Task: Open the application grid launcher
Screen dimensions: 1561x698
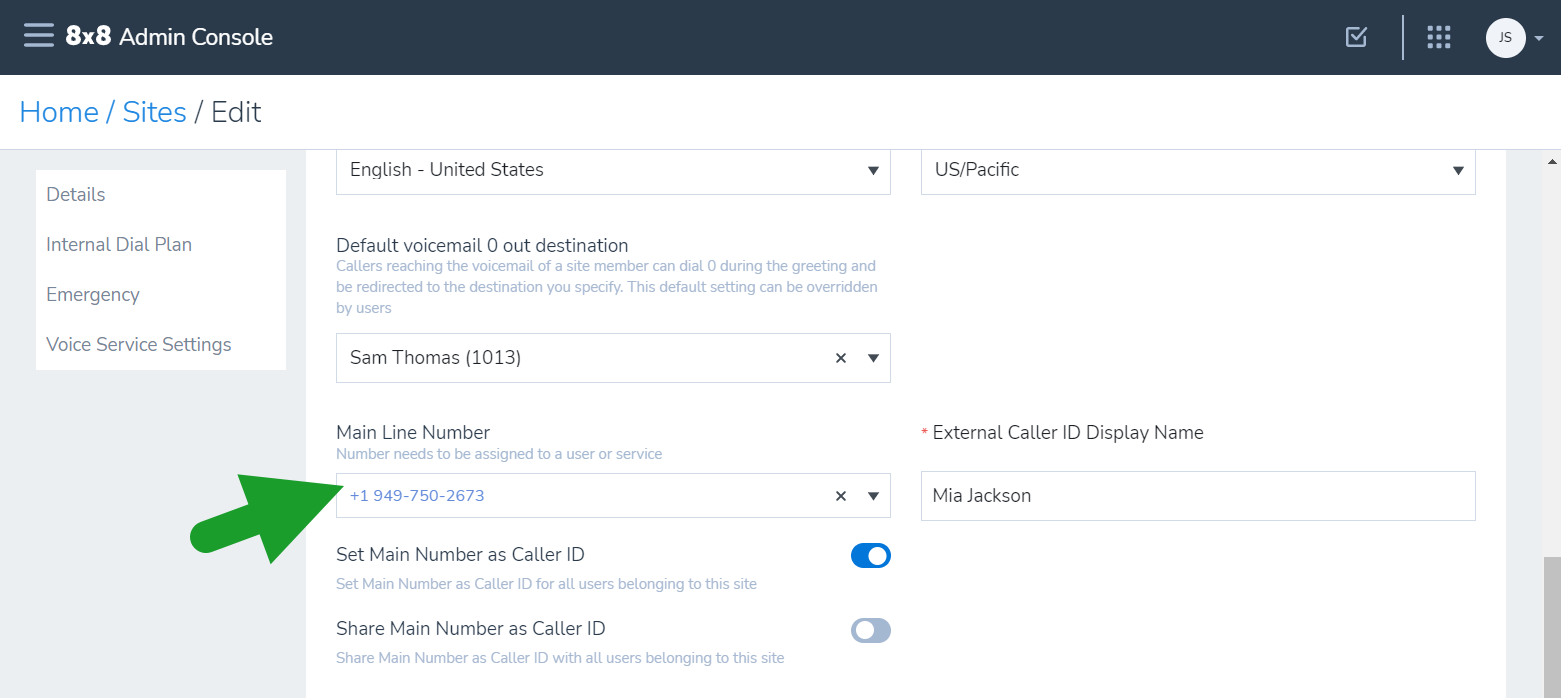Action: tap(1438, 37)
